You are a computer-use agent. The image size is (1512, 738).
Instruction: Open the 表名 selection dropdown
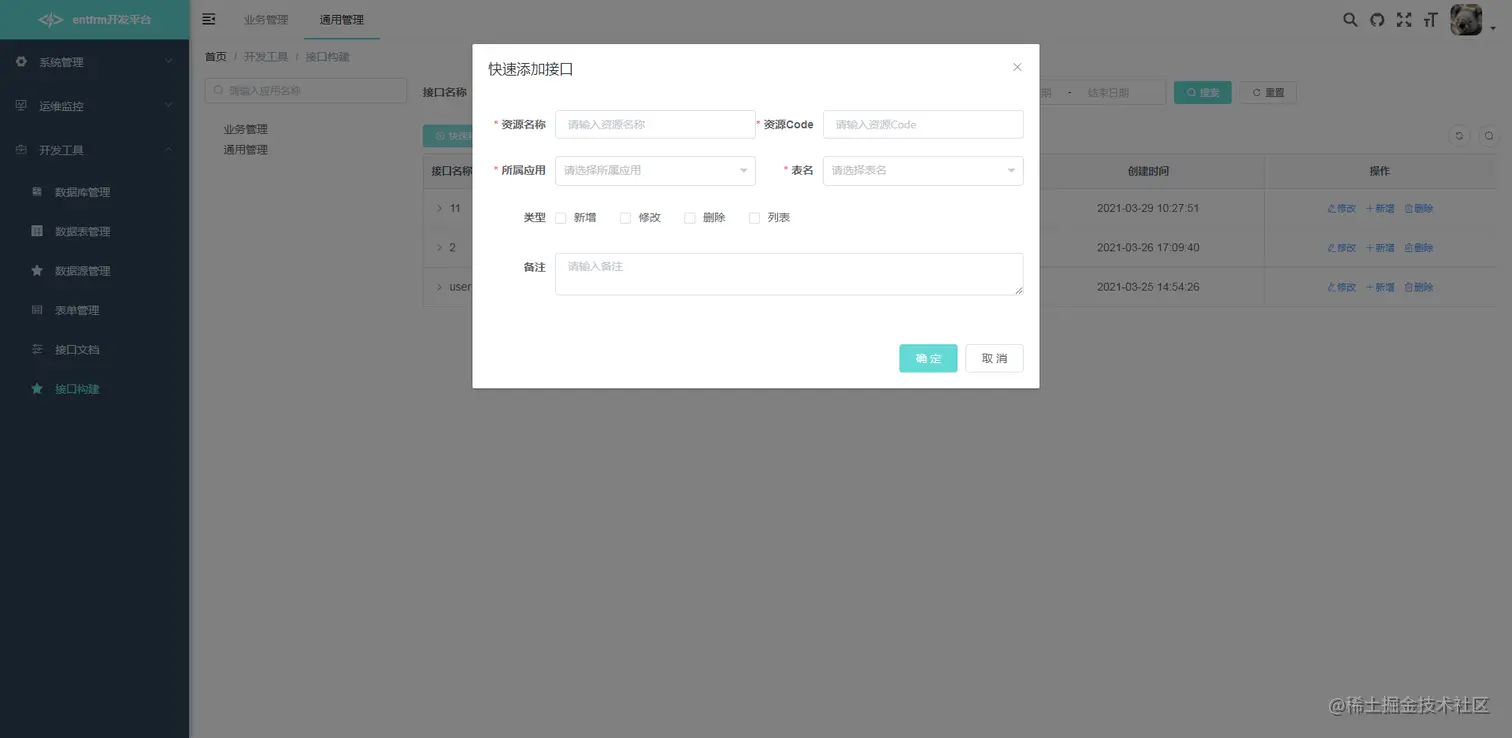(x=922, y=171)
